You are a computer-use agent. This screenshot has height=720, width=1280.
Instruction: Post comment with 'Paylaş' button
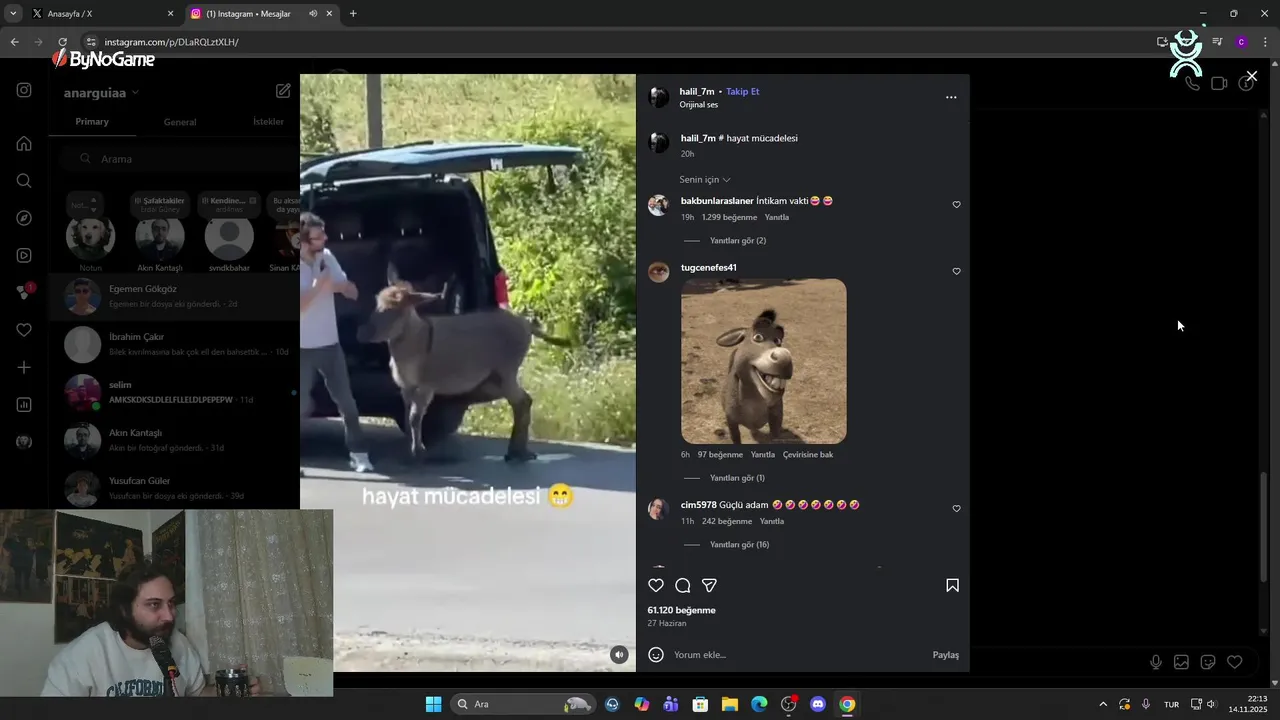pos(946,655)
